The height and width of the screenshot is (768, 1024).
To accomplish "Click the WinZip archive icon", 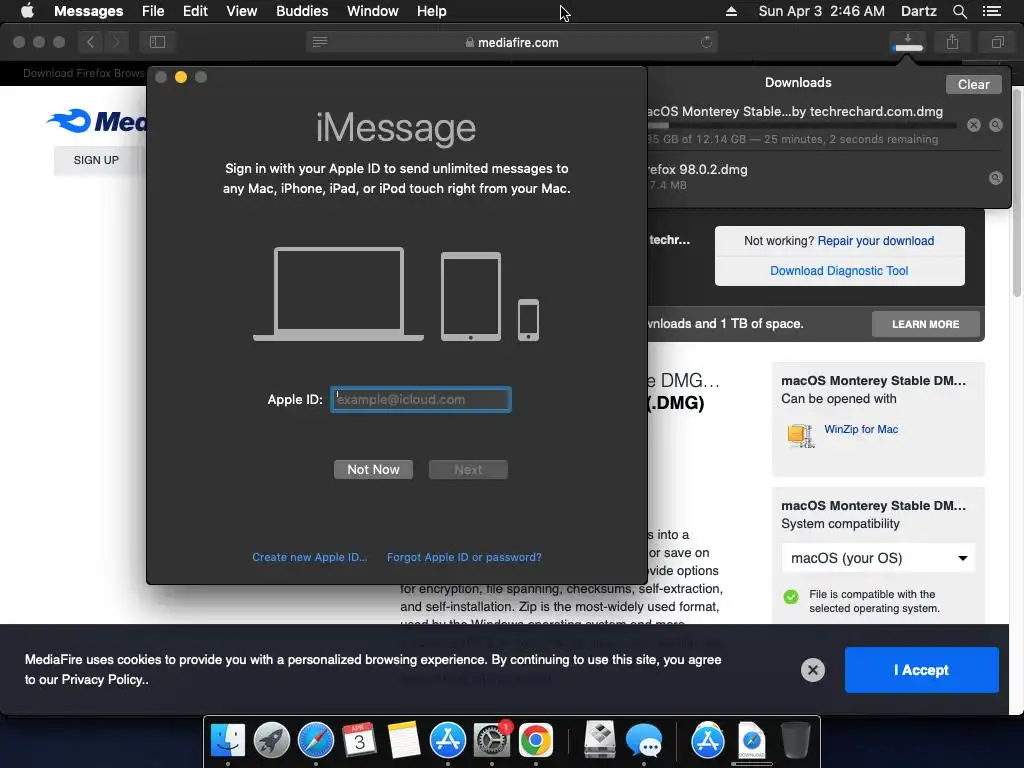I will click(801, 435).
